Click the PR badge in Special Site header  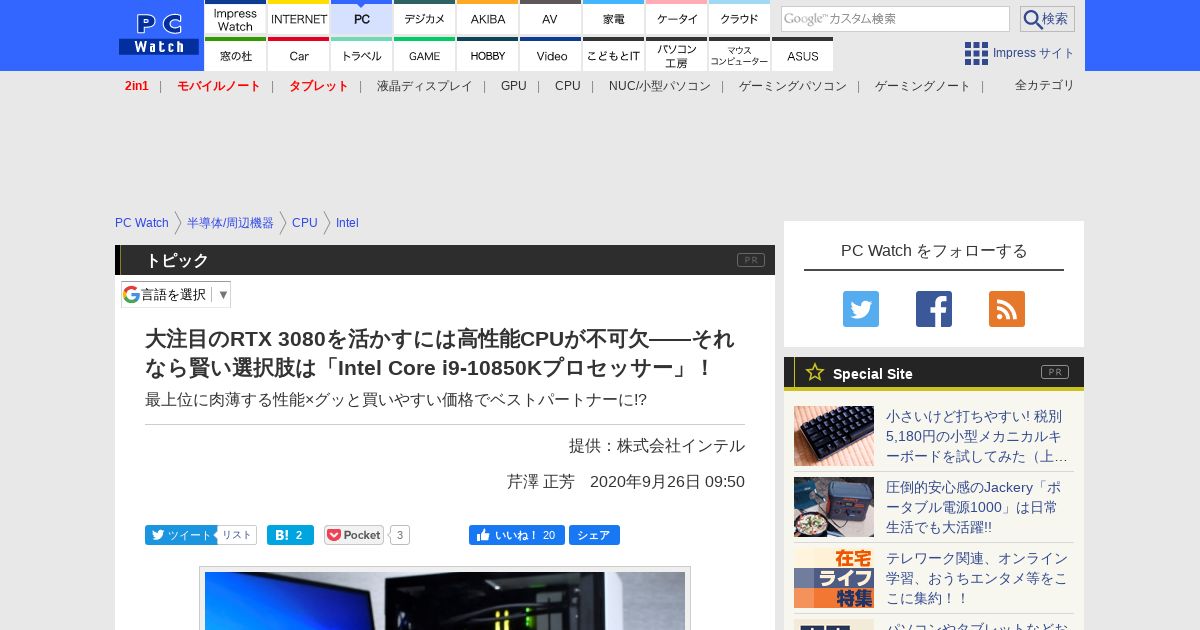tap(1055, 372)
